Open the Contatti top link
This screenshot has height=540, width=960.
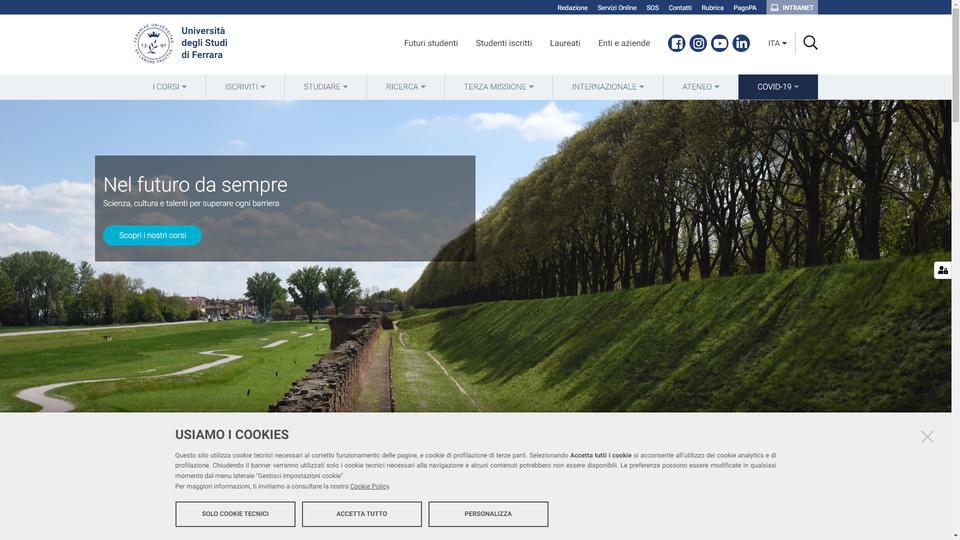pos(680,8)
